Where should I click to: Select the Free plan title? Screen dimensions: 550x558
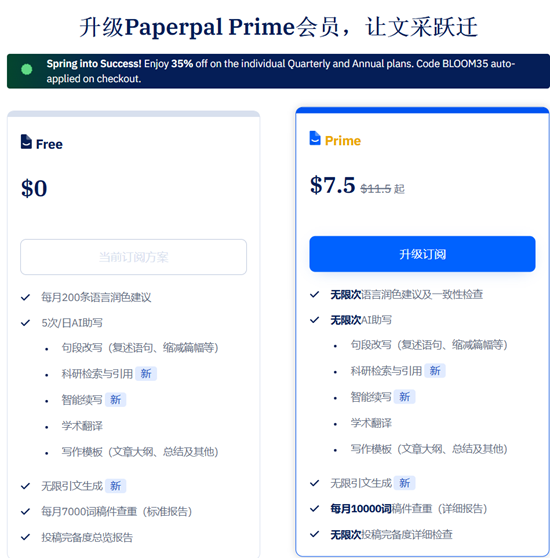pos(49,144)
